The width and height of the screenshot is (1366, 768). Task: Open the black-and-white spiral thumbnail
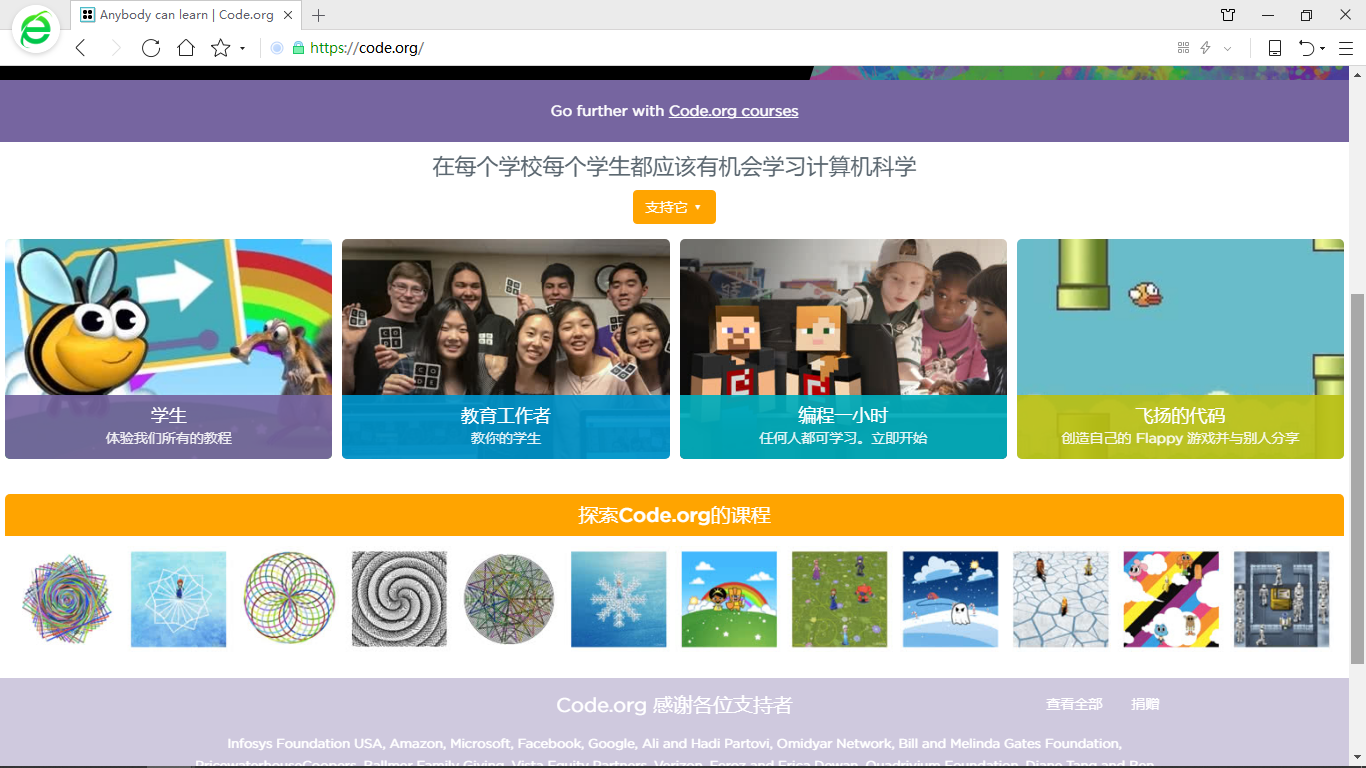click(399, 599)
